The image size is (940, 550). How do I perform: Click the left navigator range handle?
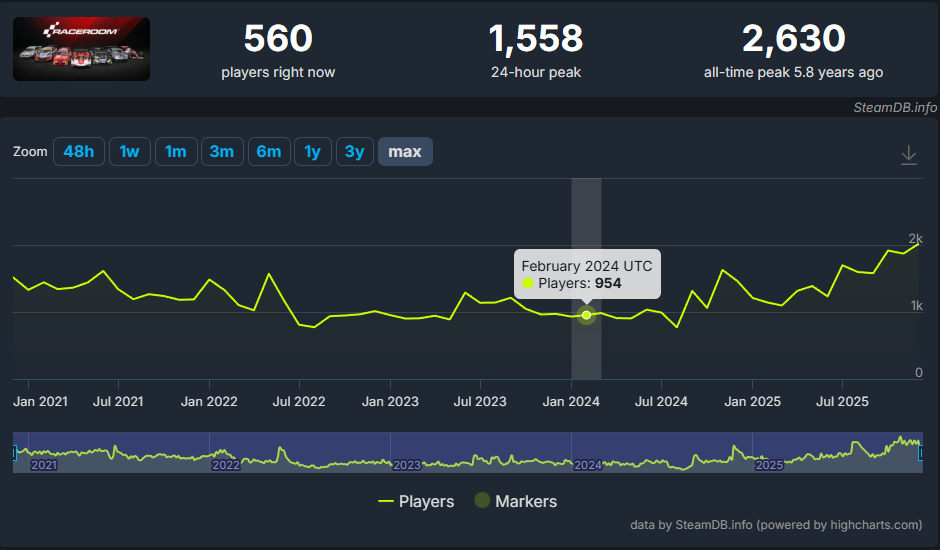14,453
